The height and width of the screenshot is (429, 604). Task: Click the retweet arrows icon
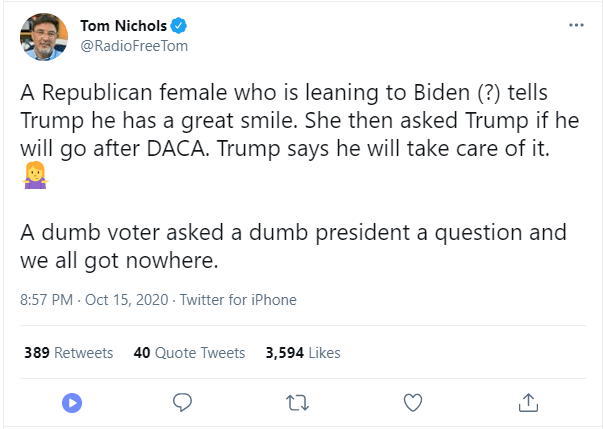point(297,402)
